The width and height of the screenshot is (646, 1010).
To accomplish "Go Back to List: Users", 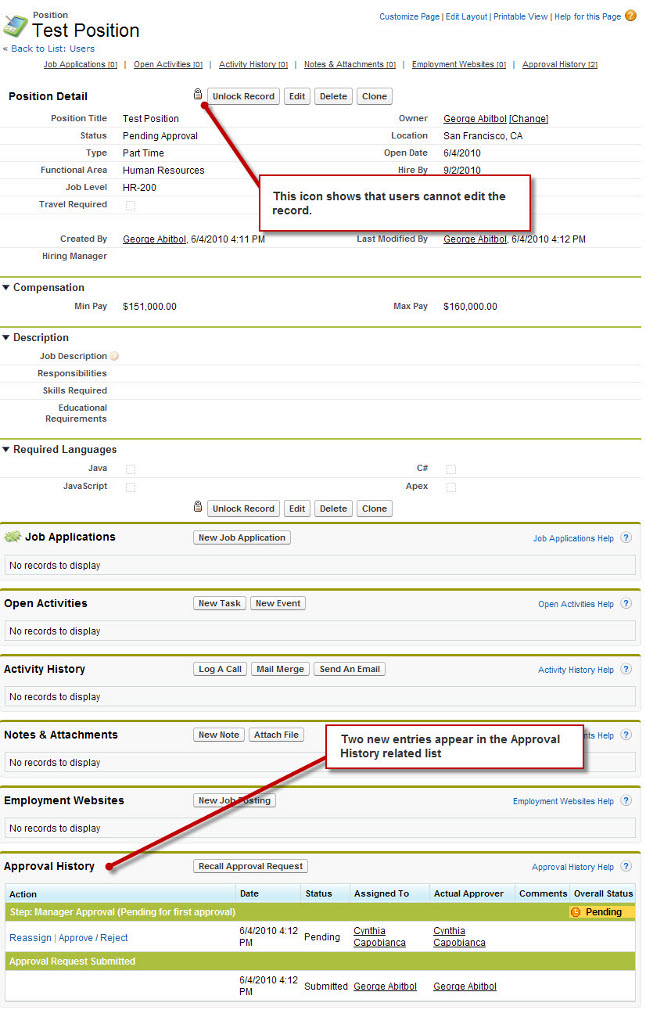I will [x=53, y=48].
